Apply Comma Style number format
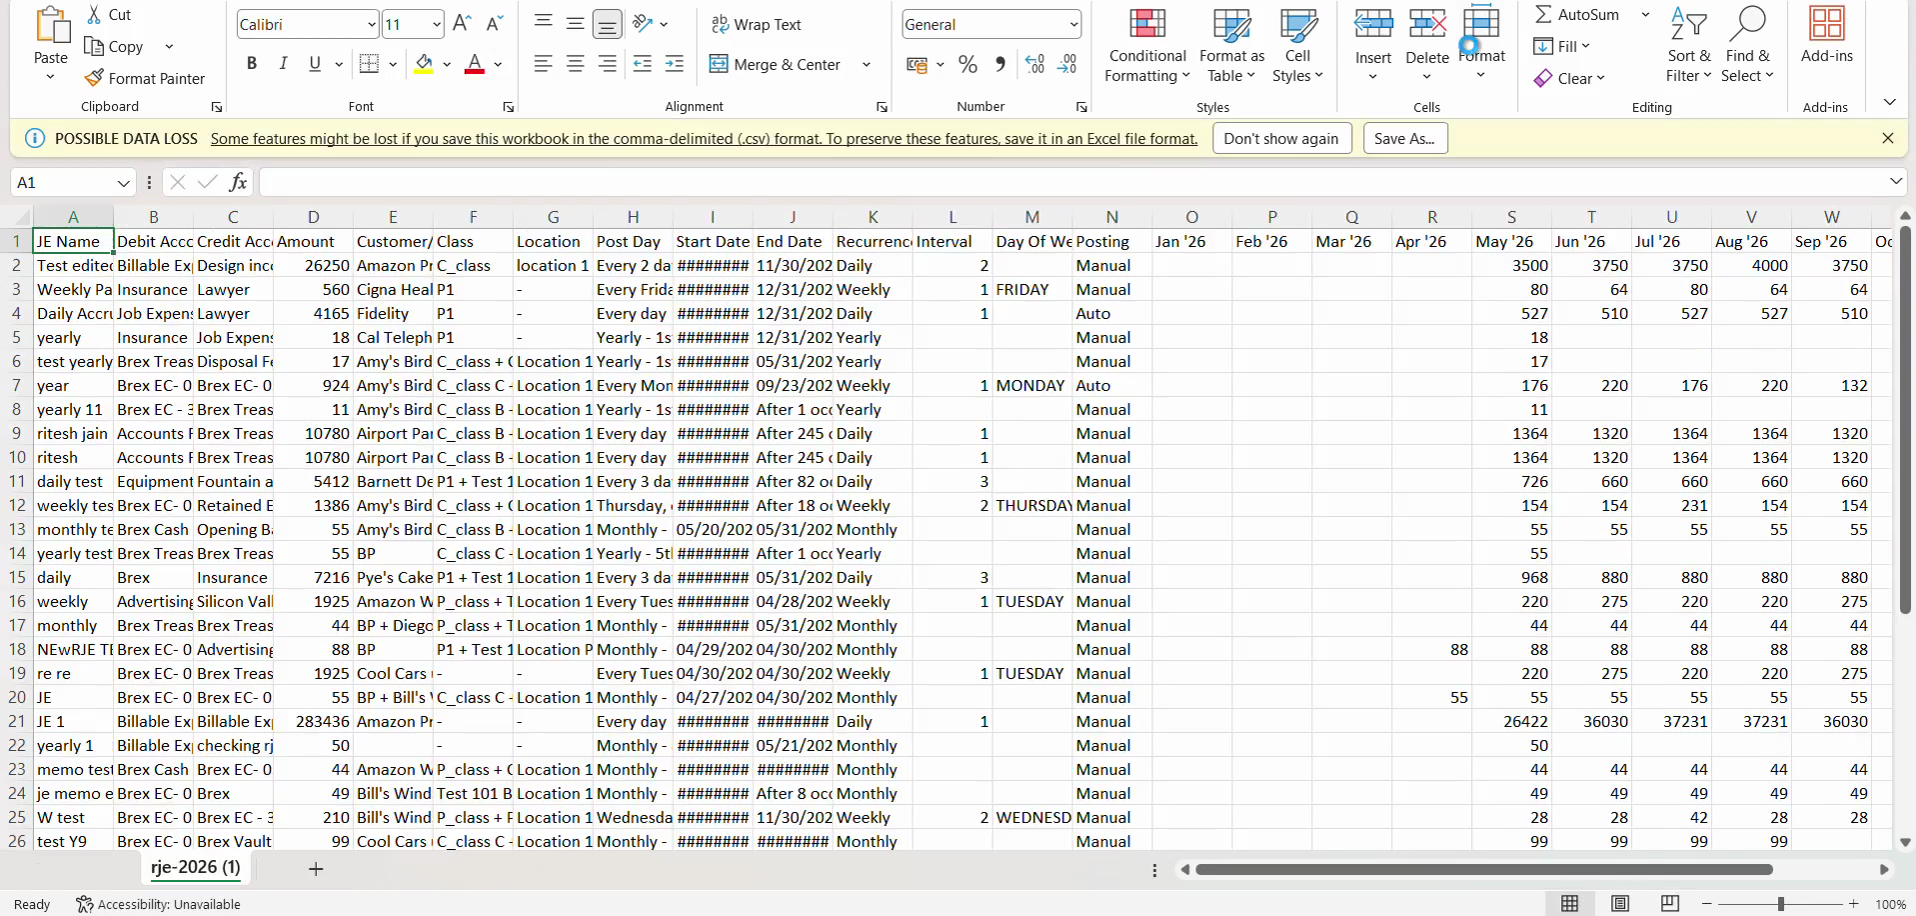The image size is (1916, 916). click(x=1000, y=64)
